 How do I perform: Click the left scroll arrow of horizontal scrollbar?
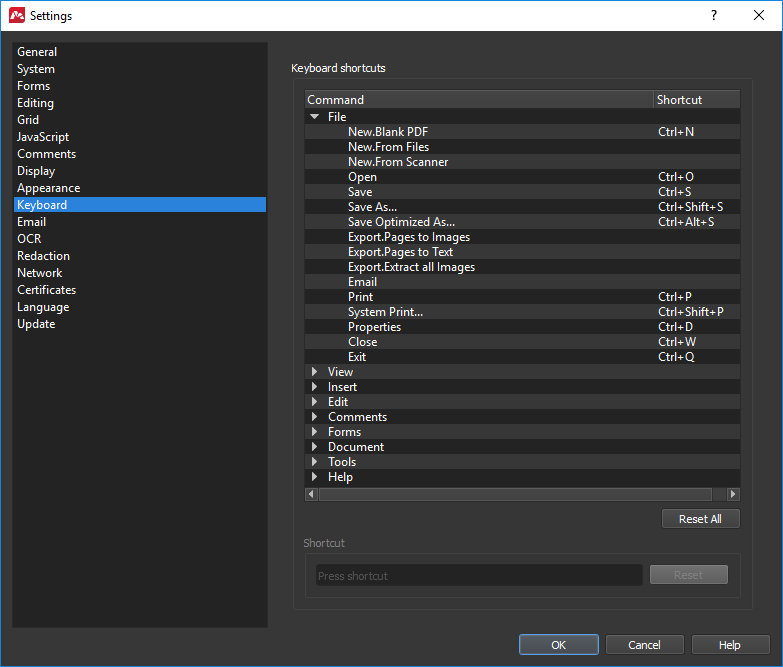(x=312, y=494)
